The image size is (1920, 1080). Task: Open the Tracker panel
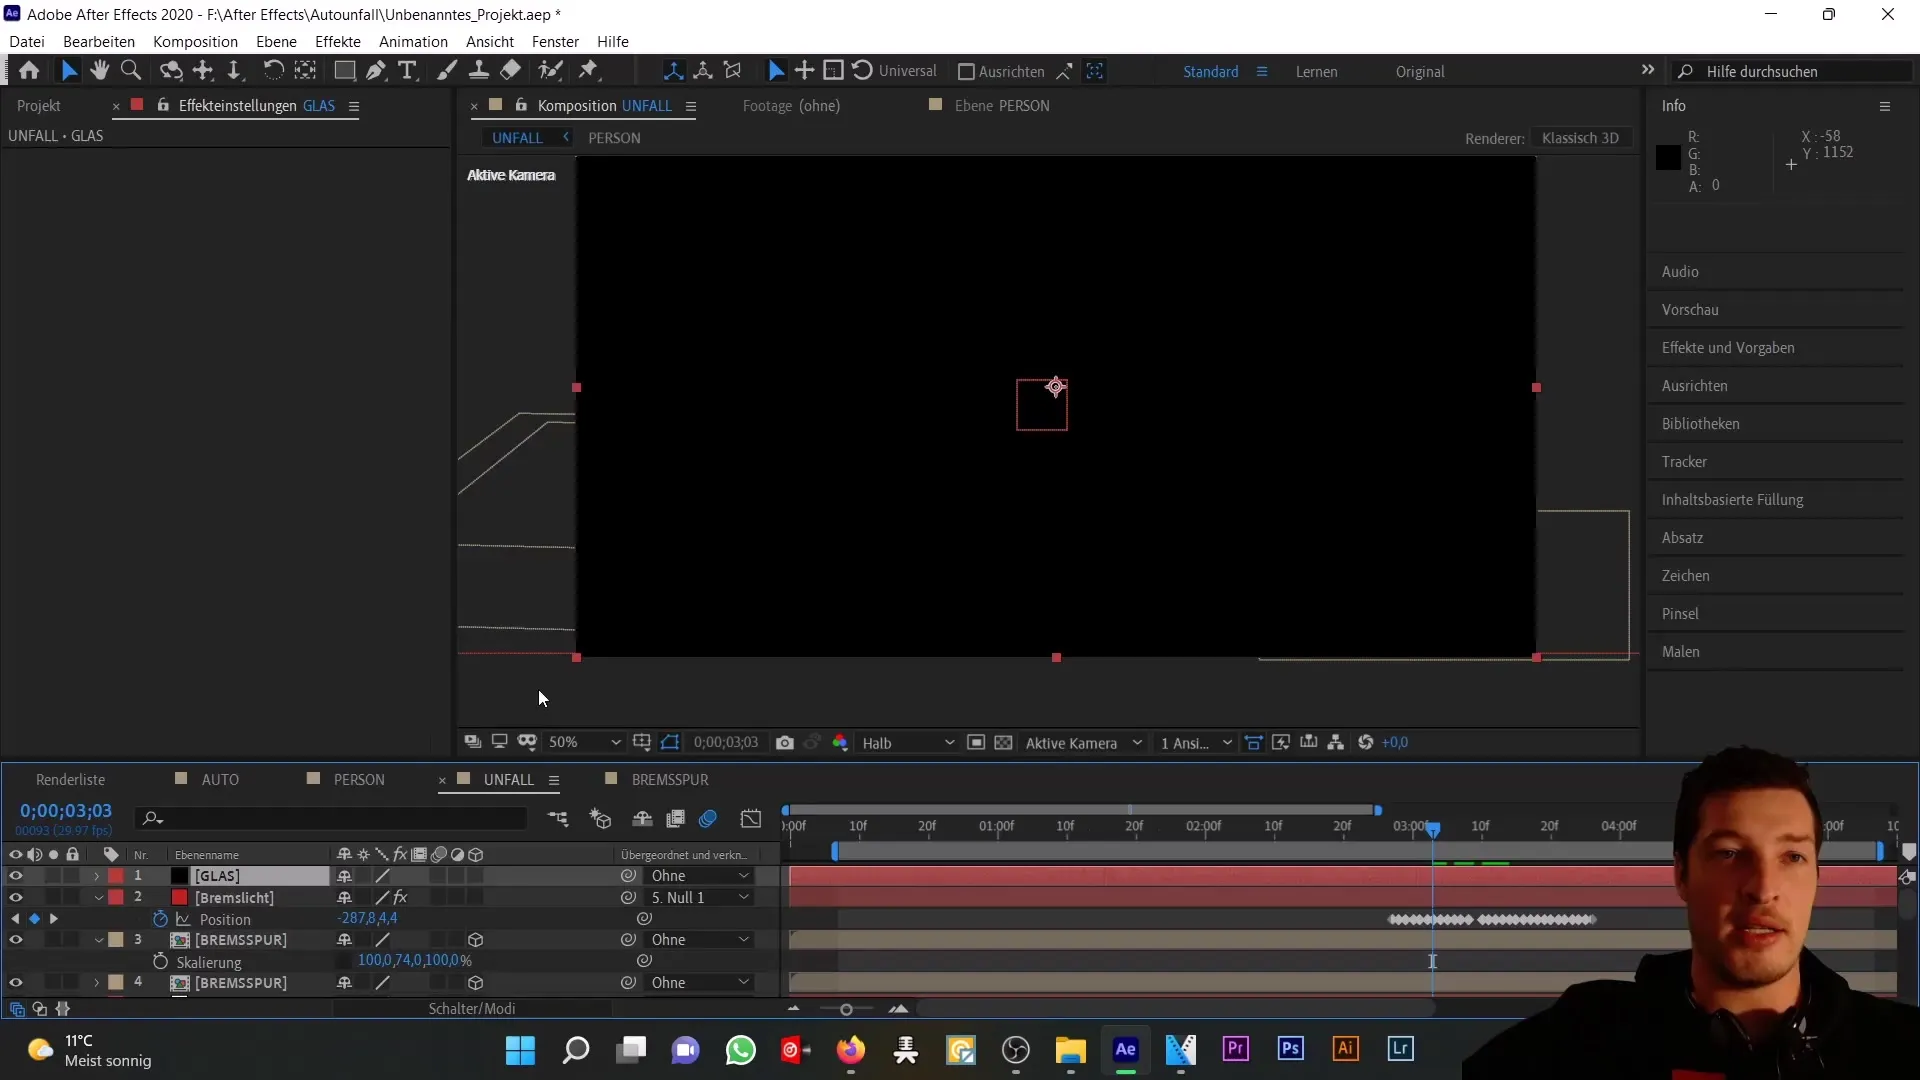1684,462
